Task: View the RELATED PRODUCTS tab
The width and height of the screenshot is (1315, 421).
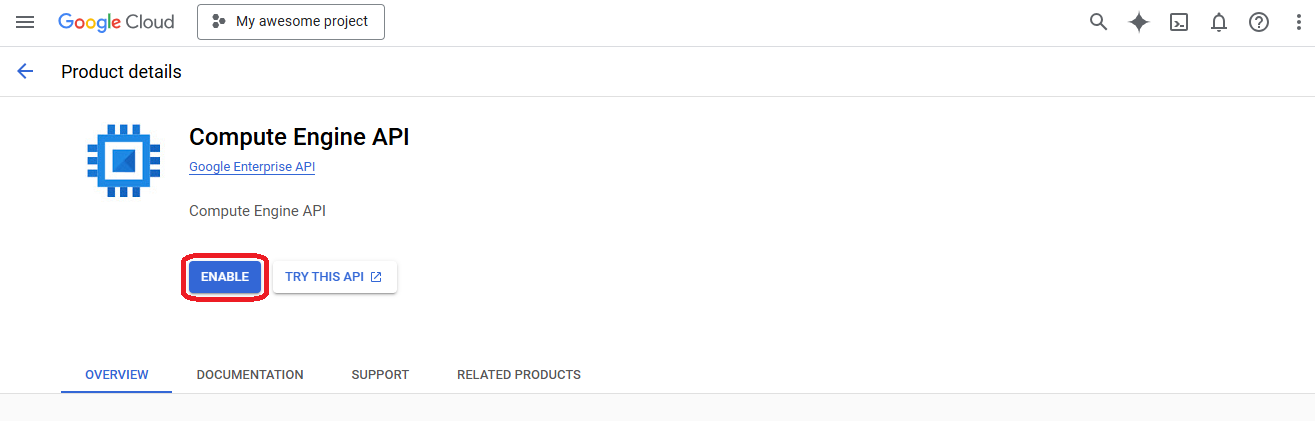Action: coord(518,375)
